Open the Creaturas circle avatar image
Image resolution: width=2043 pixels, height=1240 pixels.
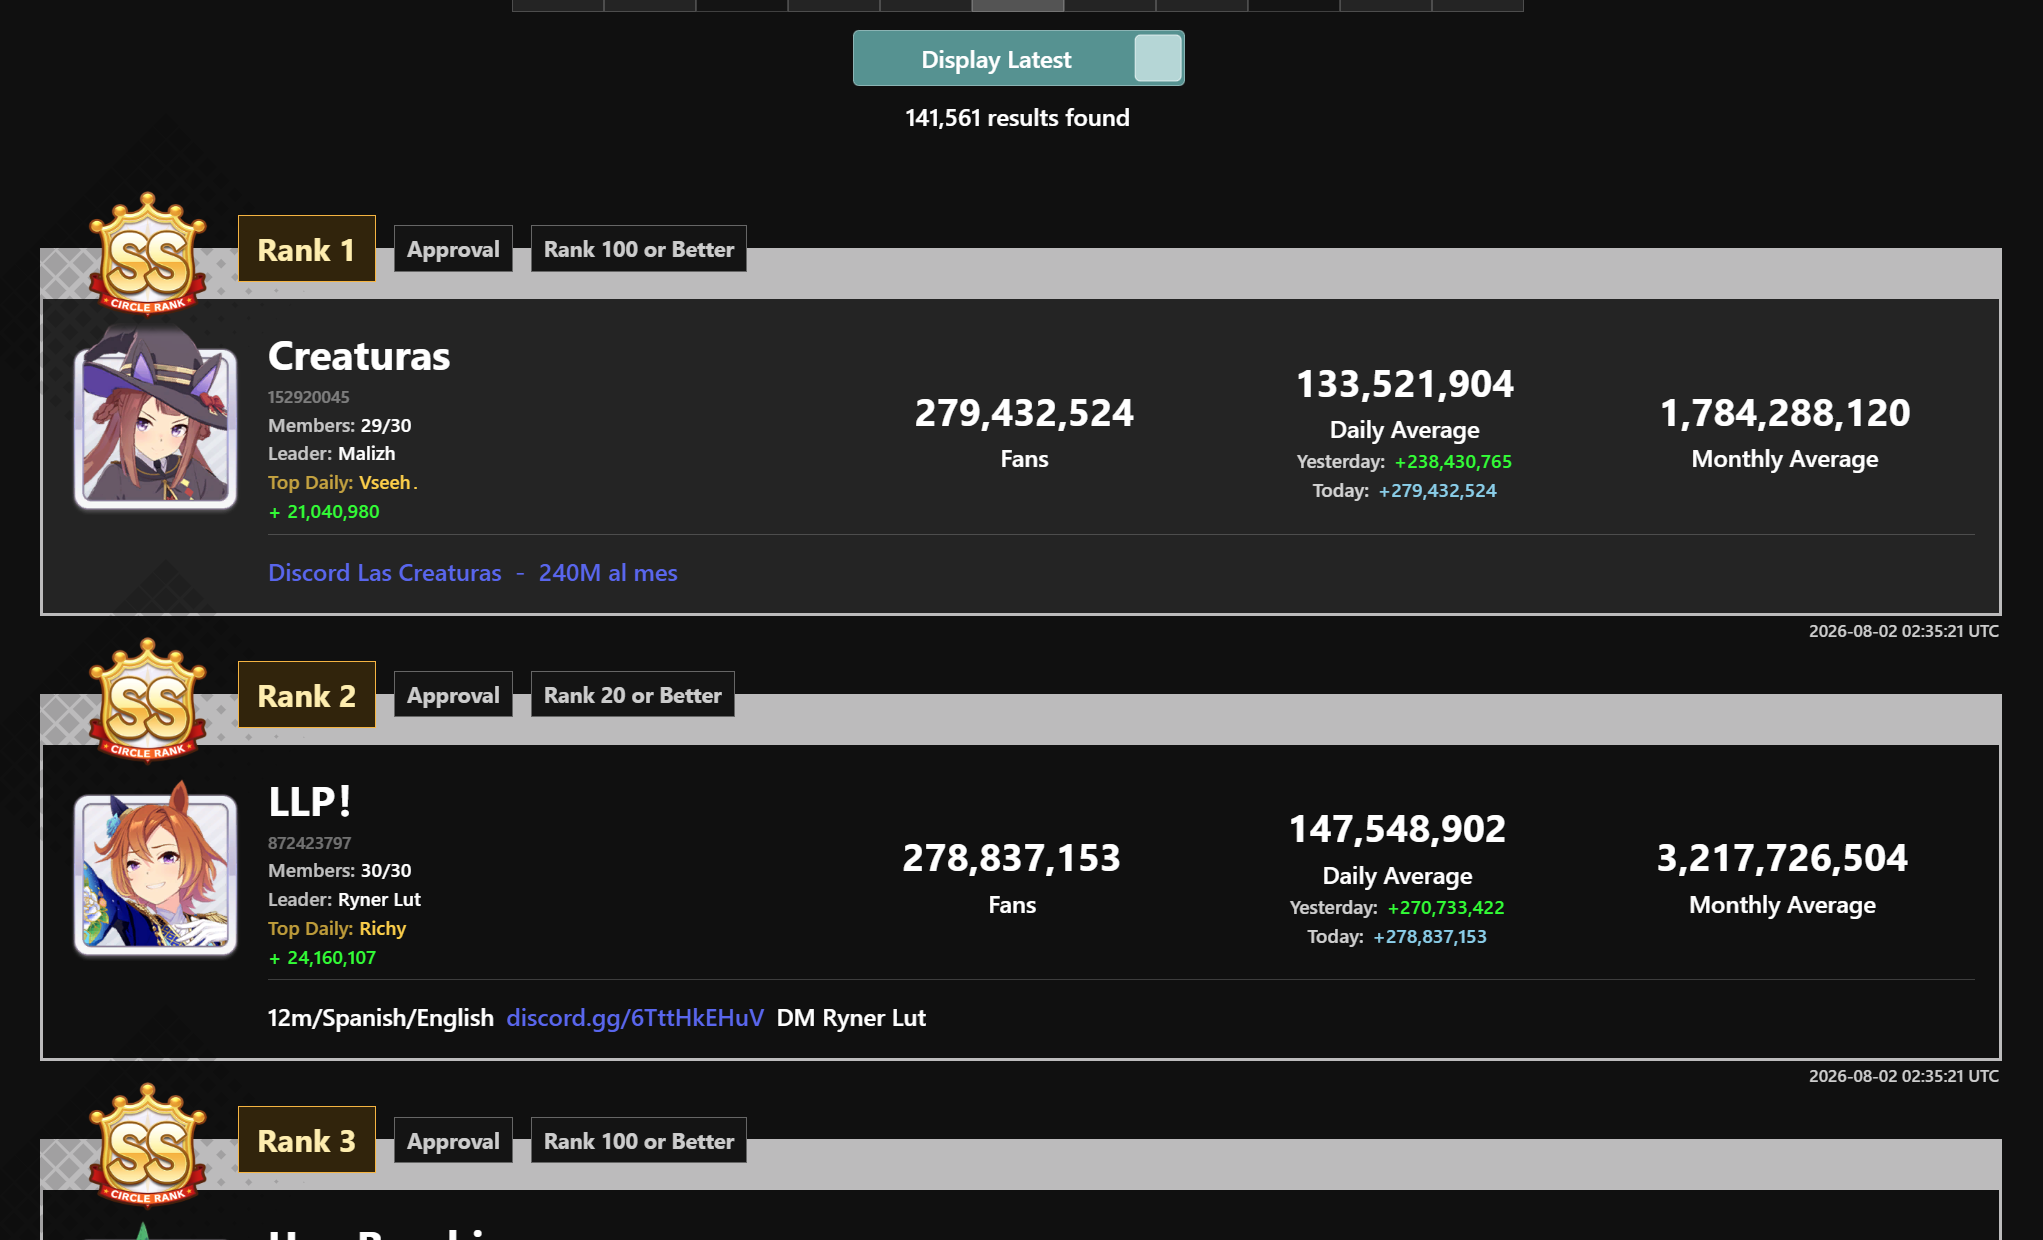(155, 421)
